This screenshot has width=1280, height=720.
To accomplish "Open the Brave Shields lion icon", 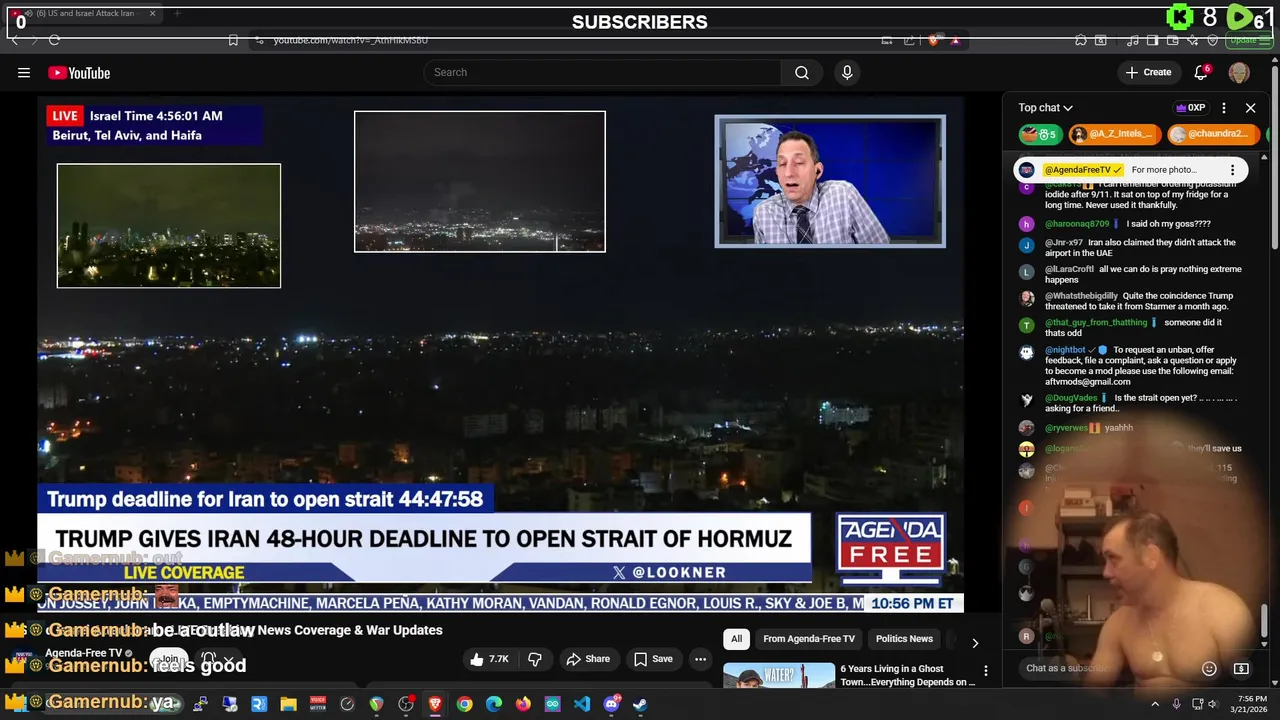I will click(933, 40).
